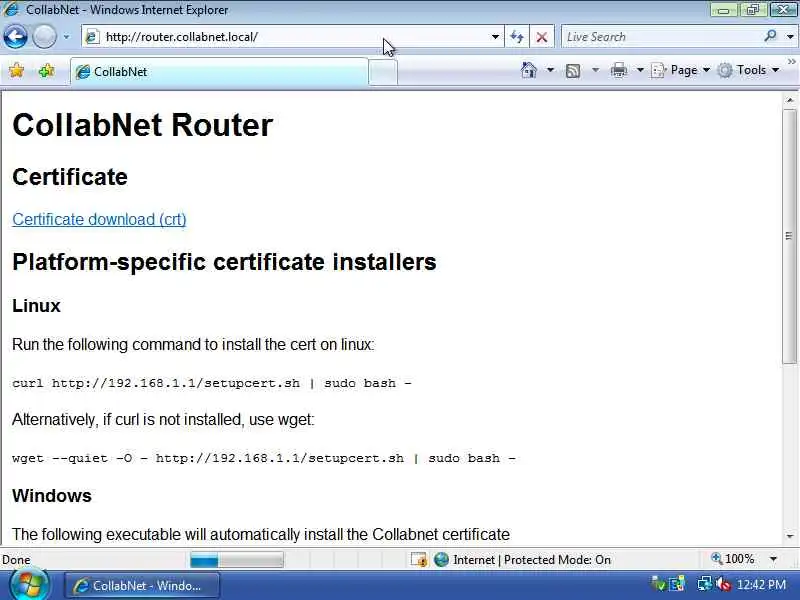The width and height of the screenshot is (800, 600).
Task: Click the popup blocker status icon
Action: (419, 560)
